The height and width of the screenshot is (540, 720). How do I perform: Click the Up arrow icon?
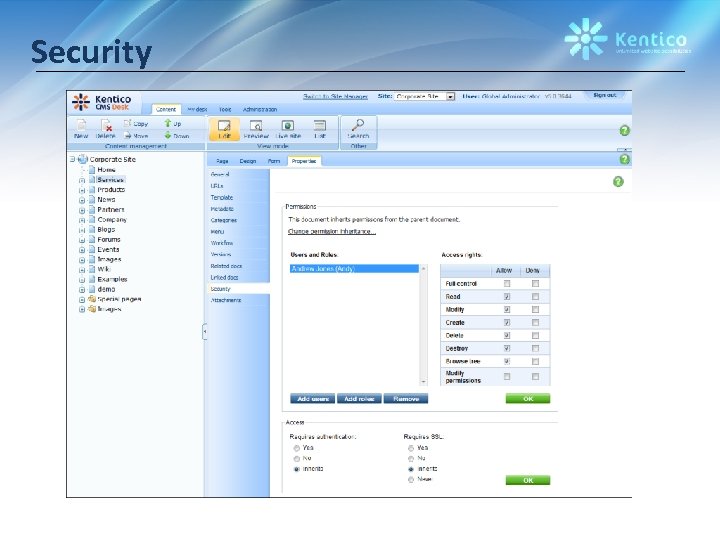pos(168,123)
